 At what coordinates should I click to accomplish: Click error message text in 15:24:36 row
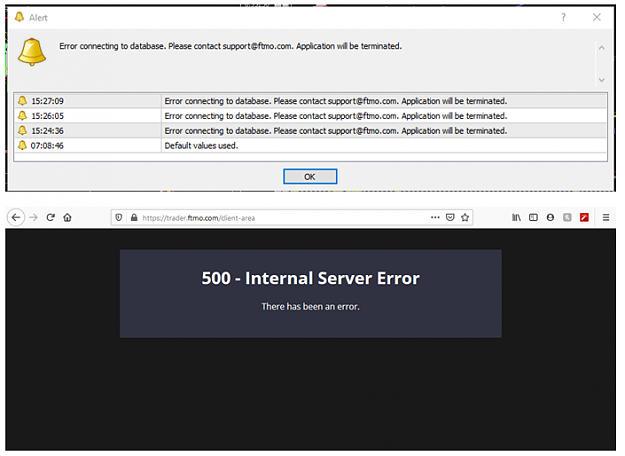tap(336, 131)
